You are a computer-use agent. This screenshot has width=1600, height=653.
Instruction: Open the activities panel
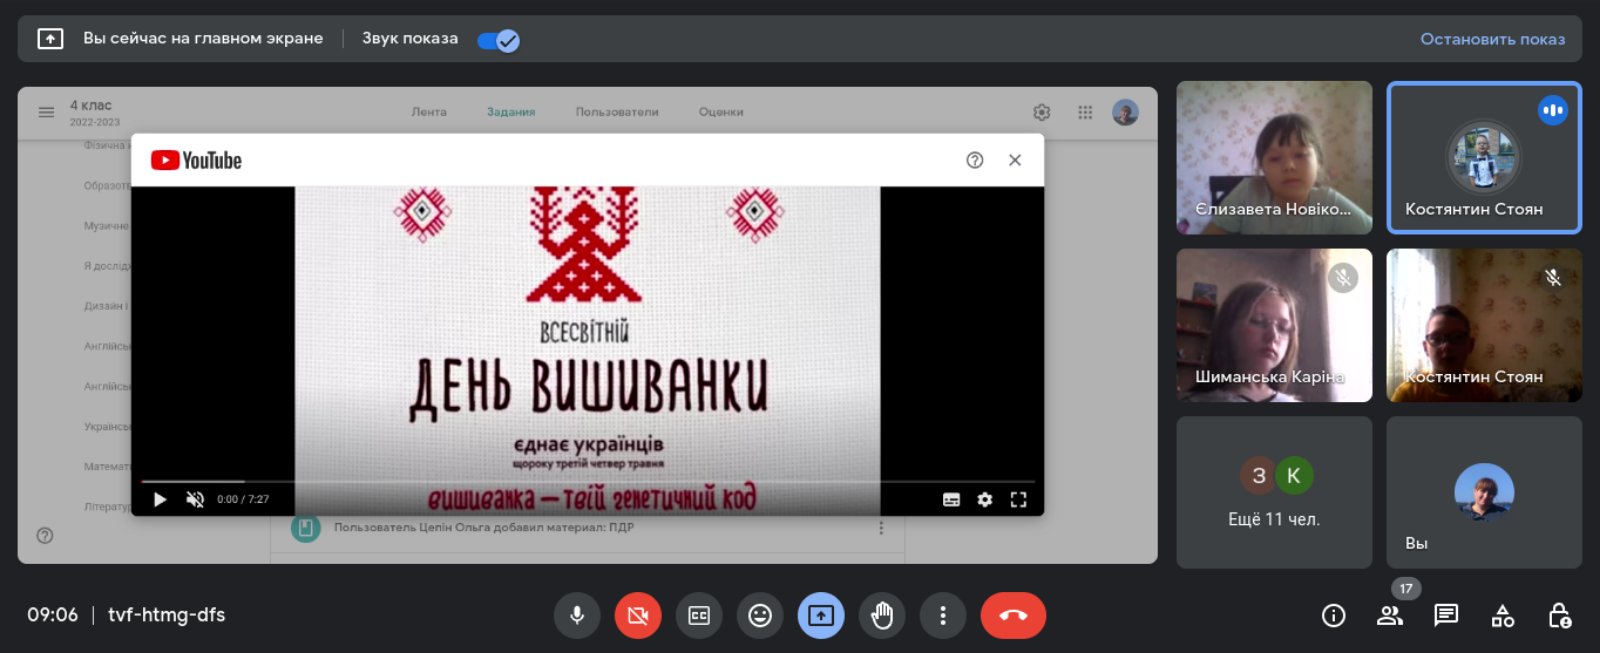click(1502, 616)
